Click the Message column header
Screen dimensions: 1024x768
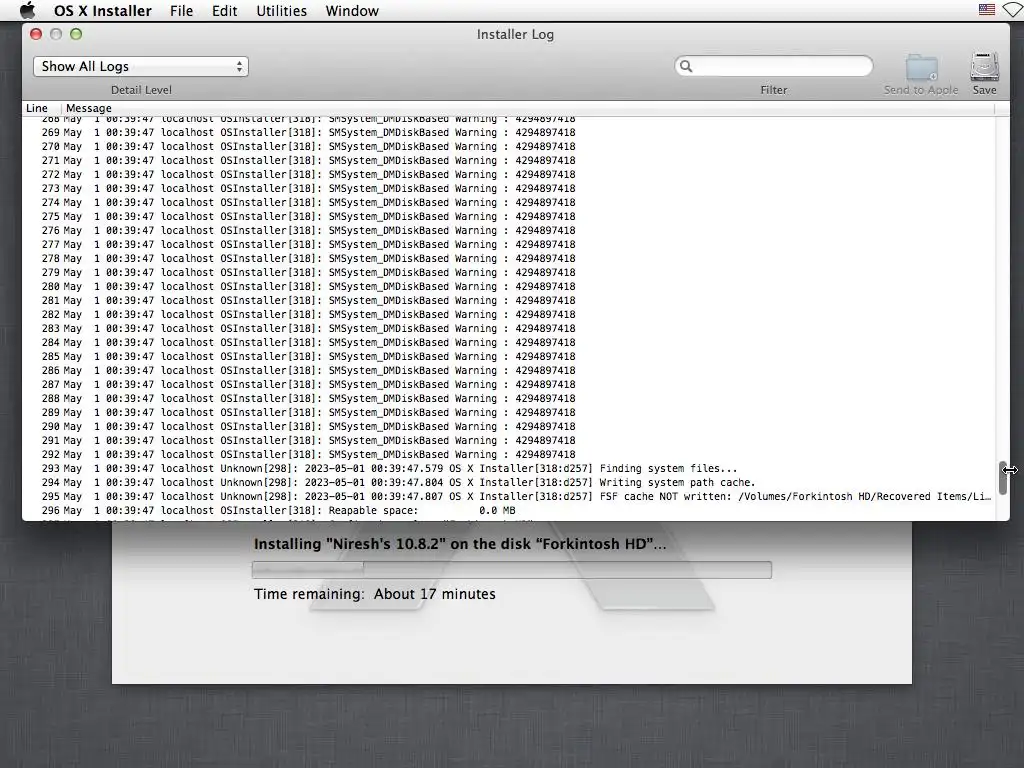click(89, 108)
